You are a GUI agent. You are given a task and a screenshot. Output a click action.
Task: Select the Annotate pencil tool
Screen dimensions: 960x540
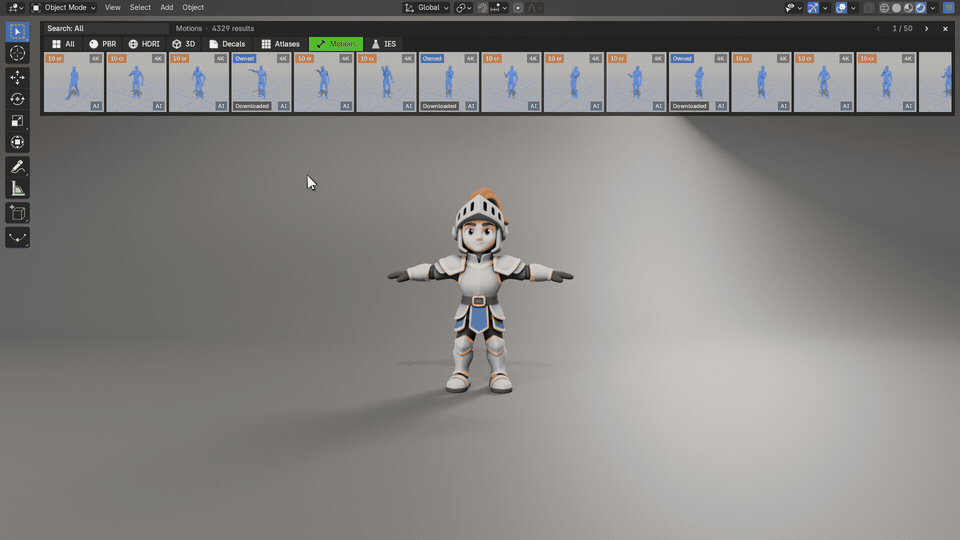tap(17, 167)
